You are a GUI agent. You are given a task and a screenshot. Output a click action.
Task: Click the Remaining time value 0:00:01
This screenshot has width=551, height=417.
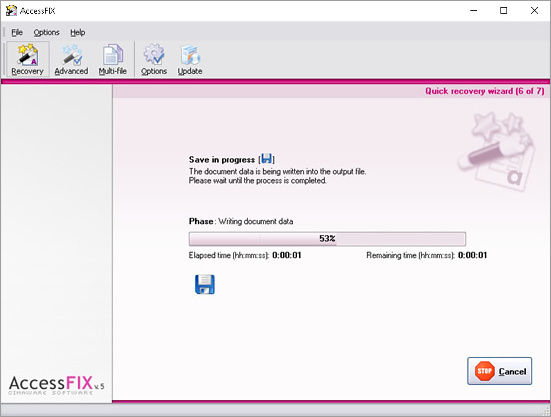[x=473, y=255]
